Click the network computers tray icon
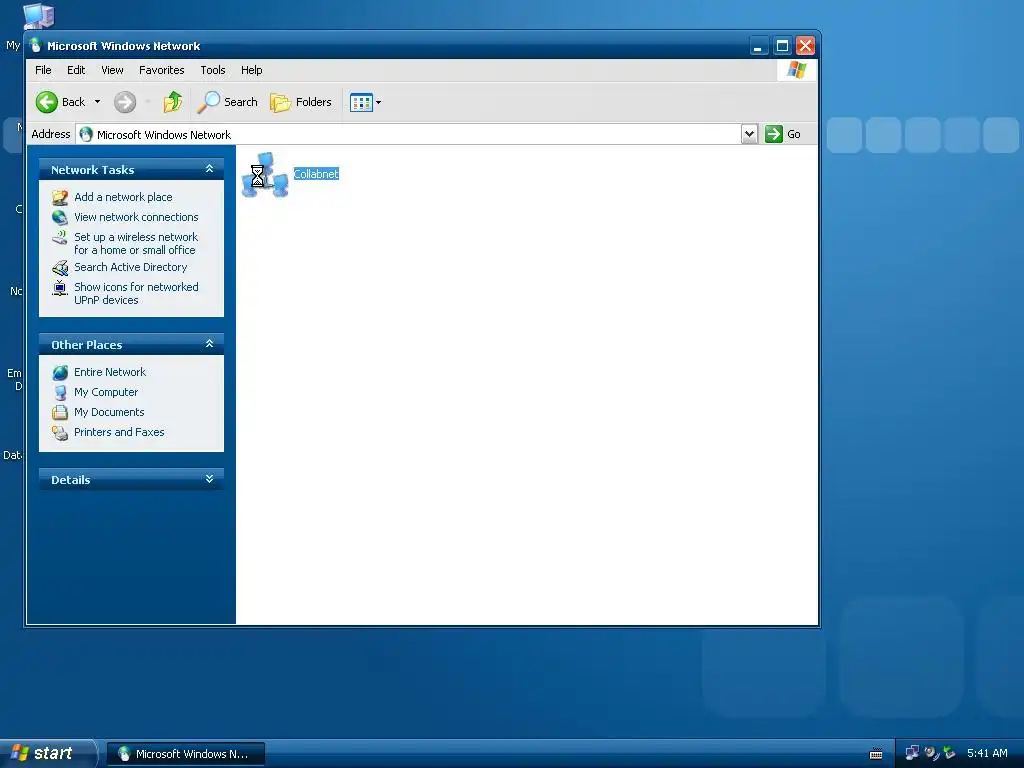The image size is (1024, 768). pos(912,753)
